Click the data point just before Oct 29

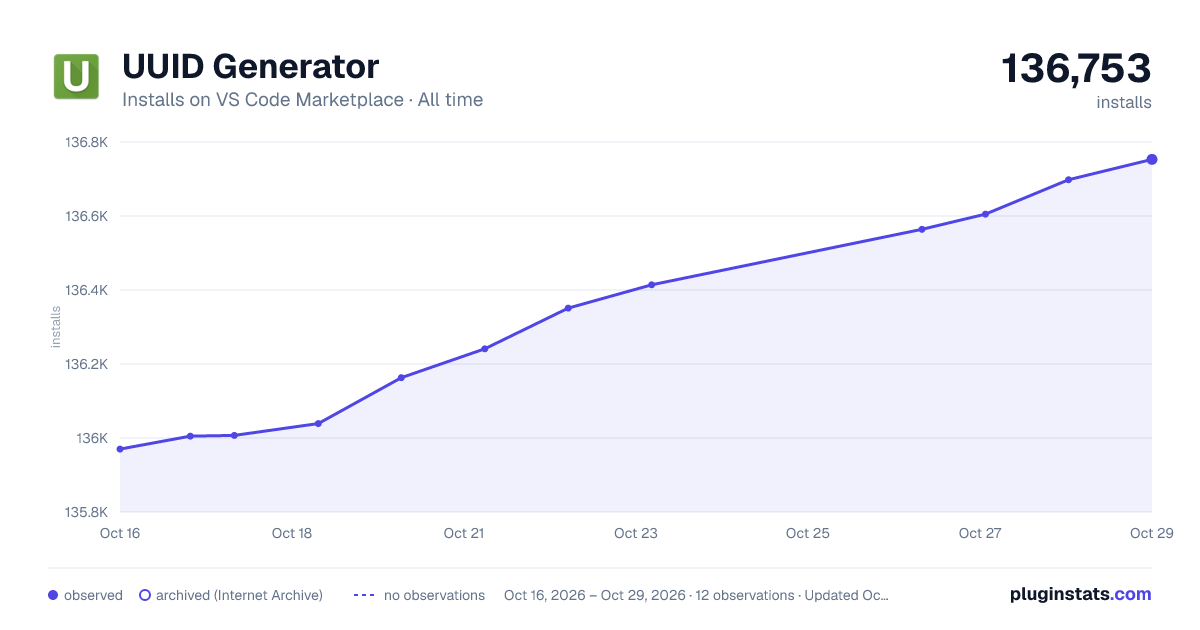point(1069,180)
